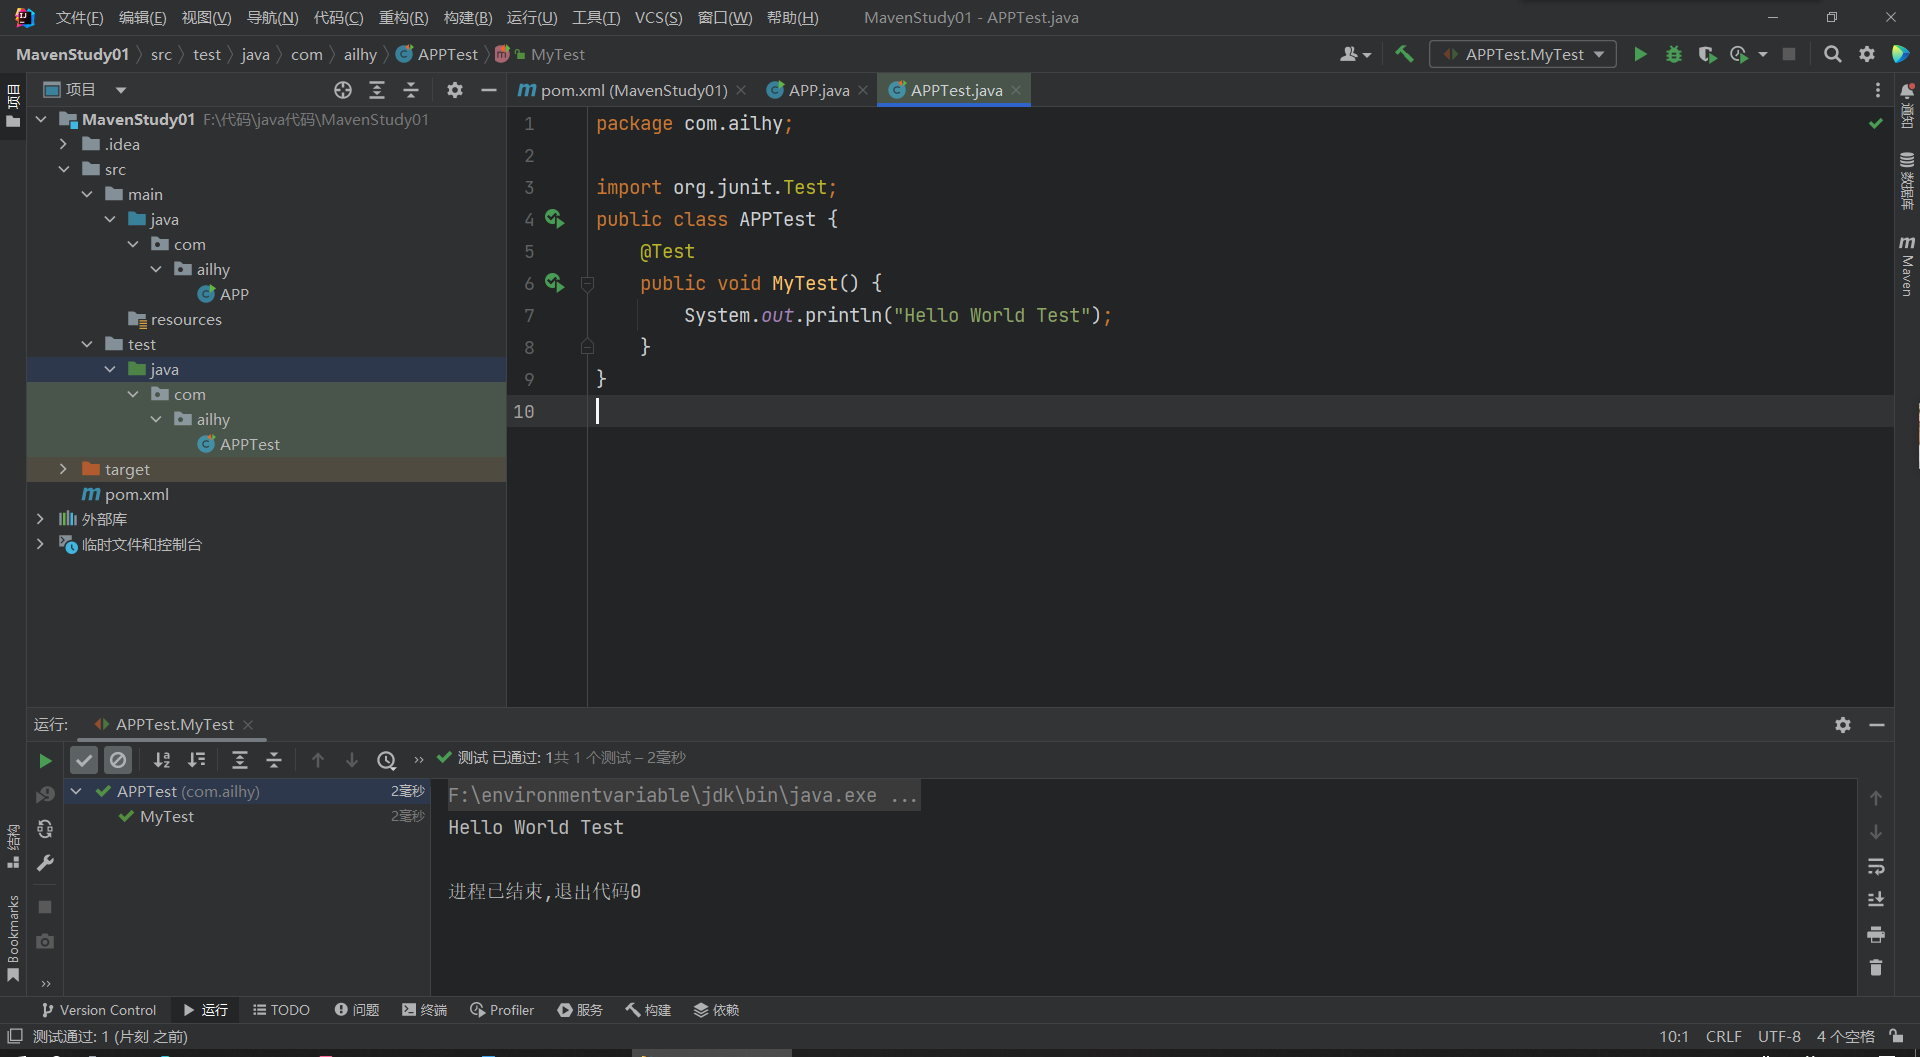Open test history clock icon

coord(386,760)
